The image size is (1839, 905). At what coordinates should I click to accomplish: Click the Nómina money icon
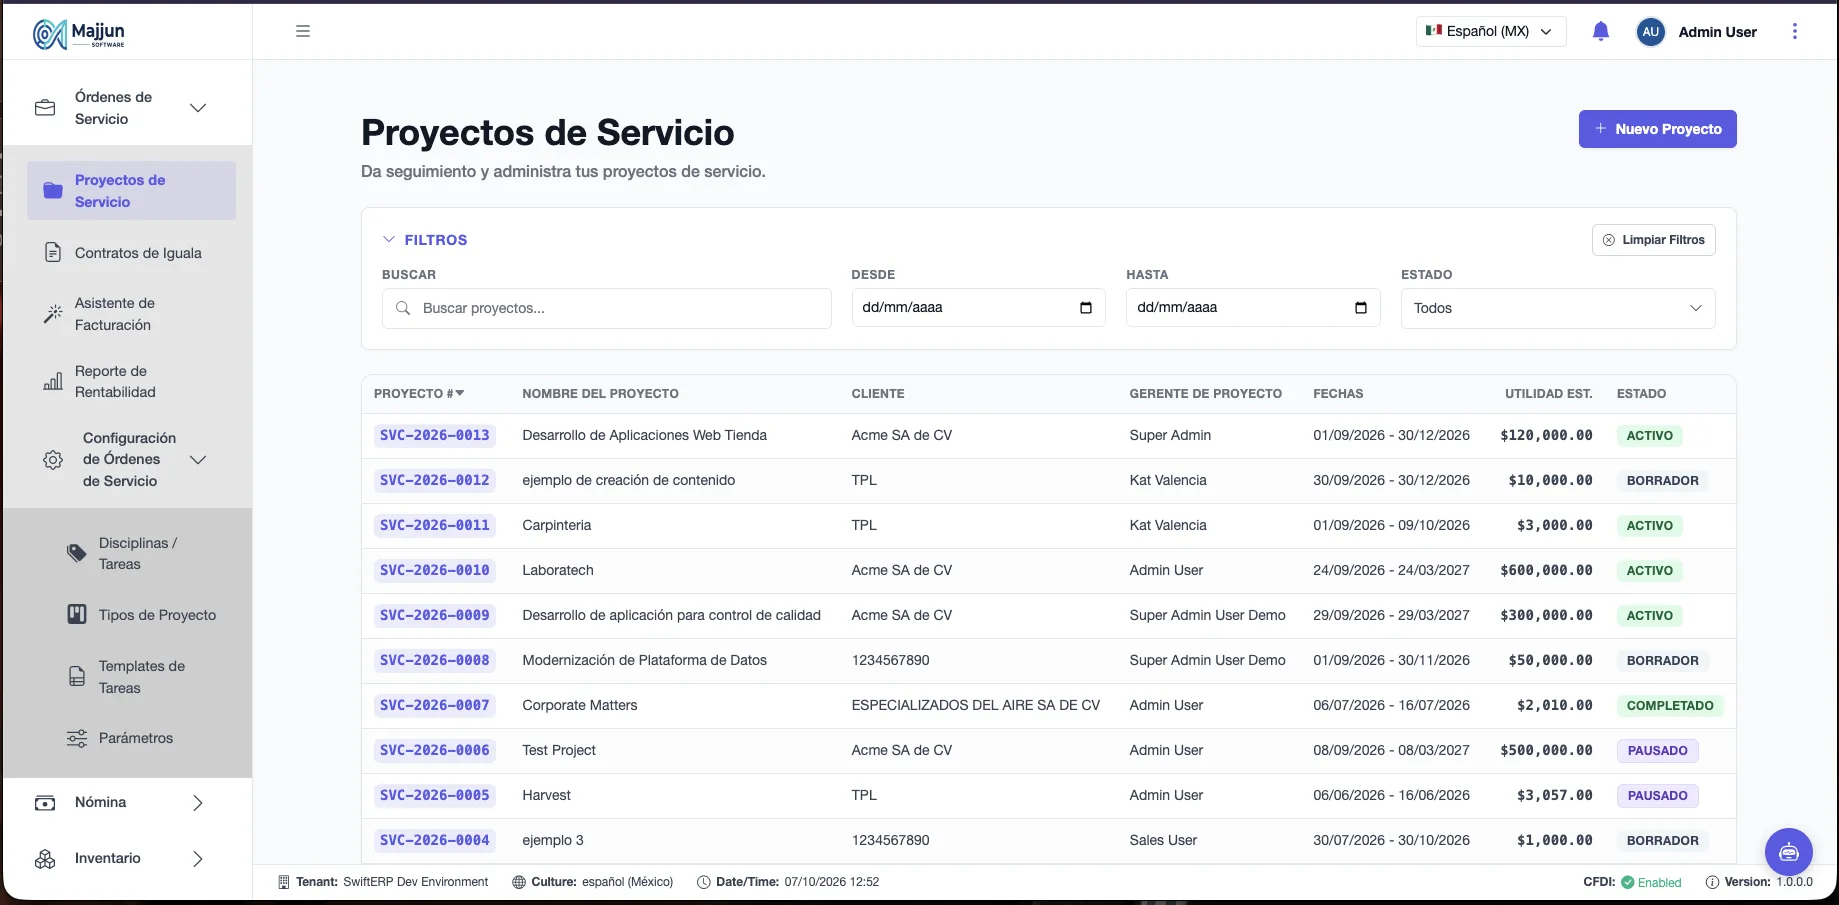click(x=45, y=803)
